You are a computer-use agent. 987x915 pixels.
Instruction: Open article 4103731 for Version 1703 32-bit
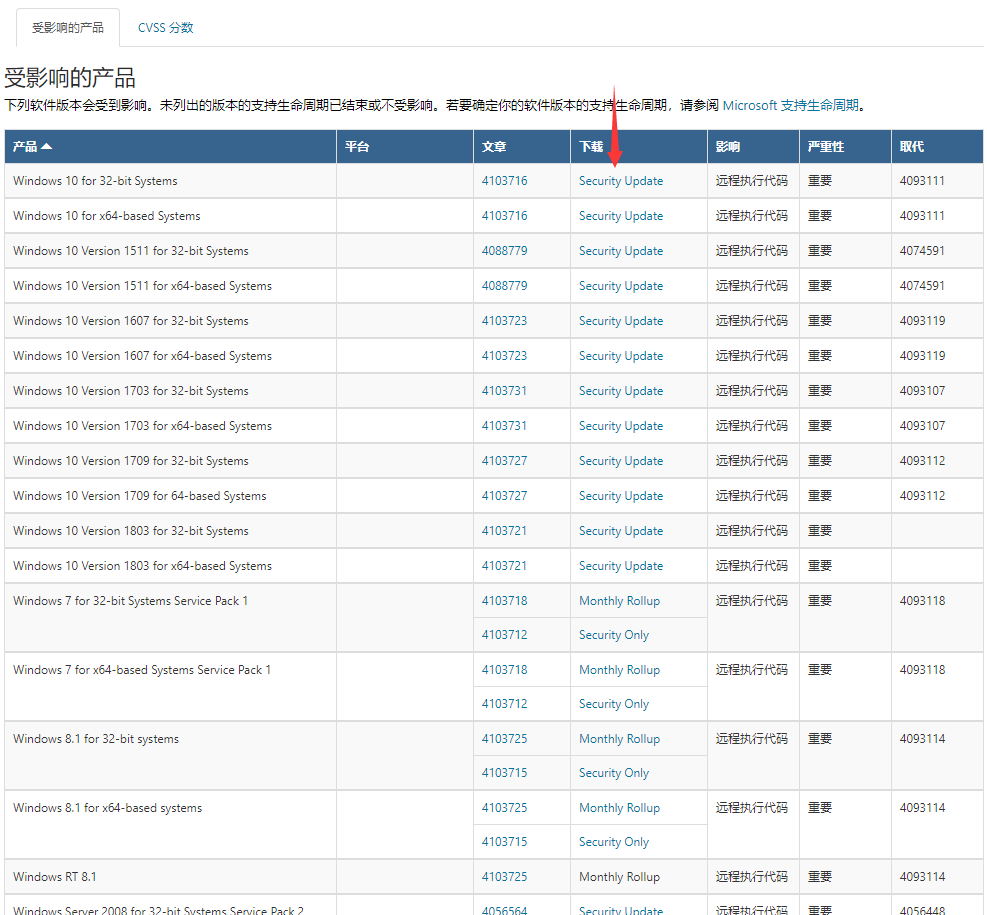tap(504, 391)
